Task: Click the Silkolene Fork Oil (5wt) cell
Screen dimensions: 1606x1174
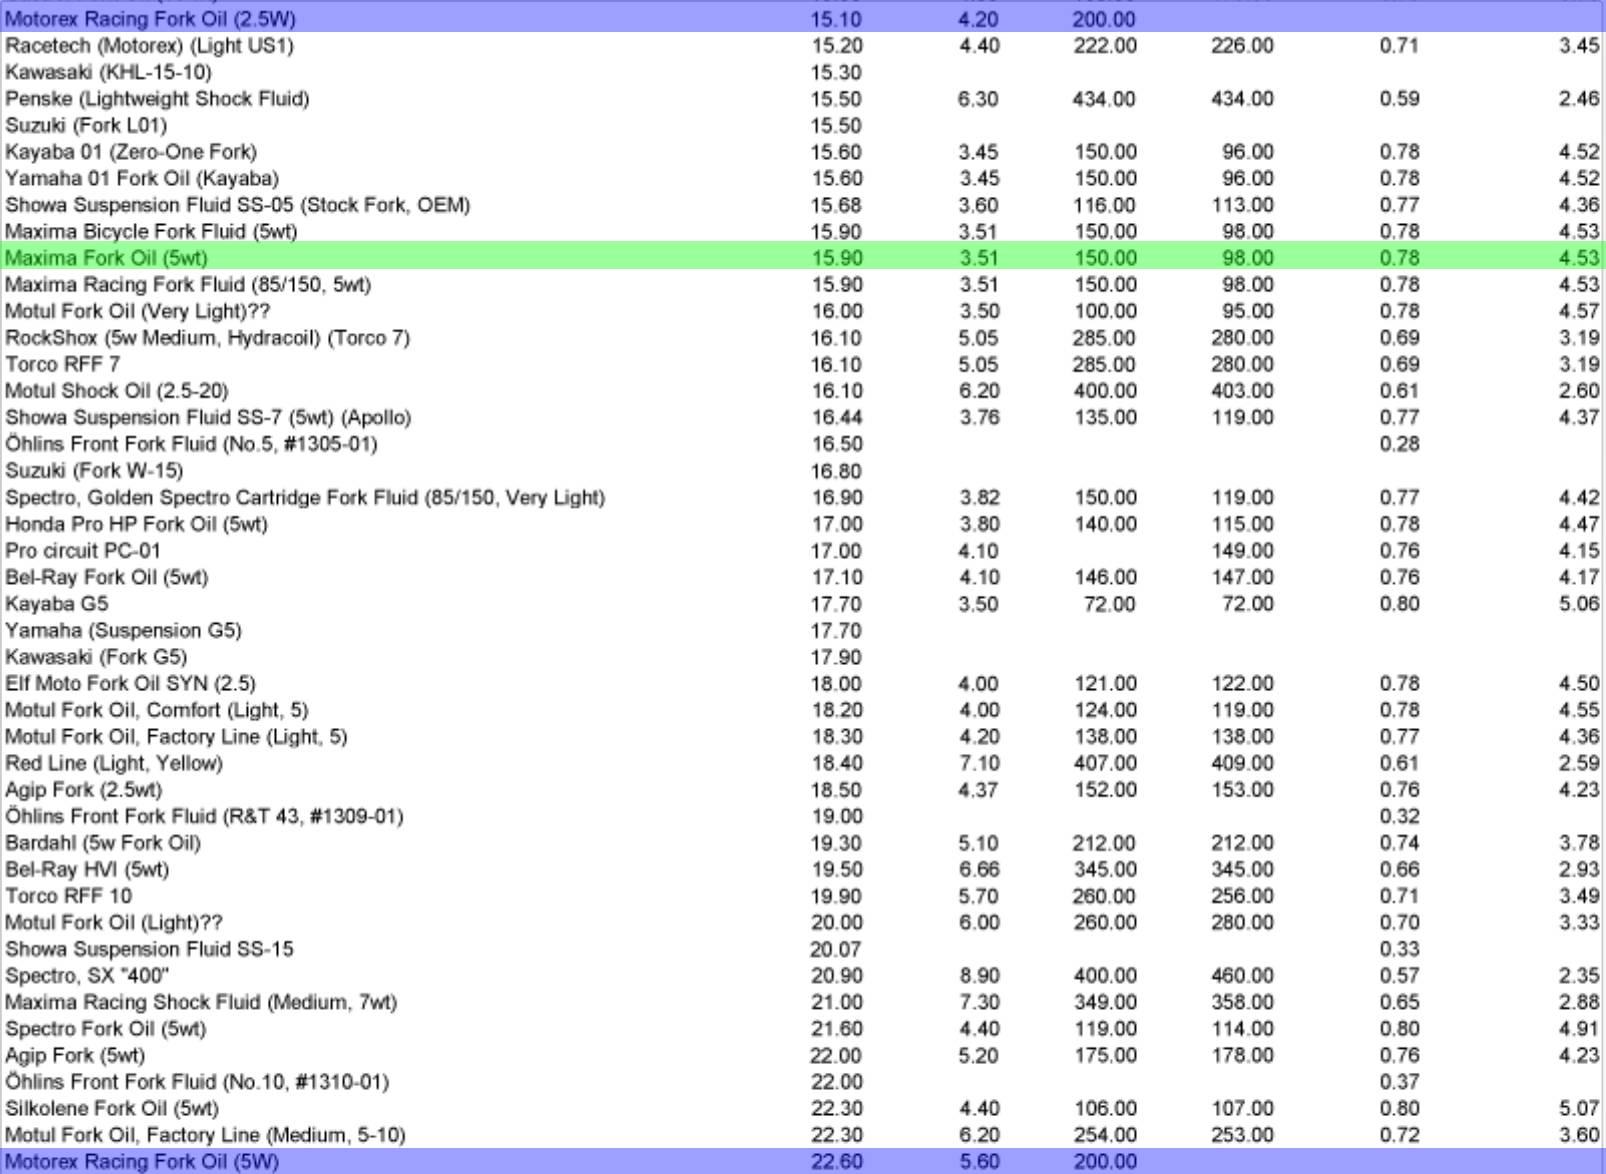Action: click(112, 1108)
